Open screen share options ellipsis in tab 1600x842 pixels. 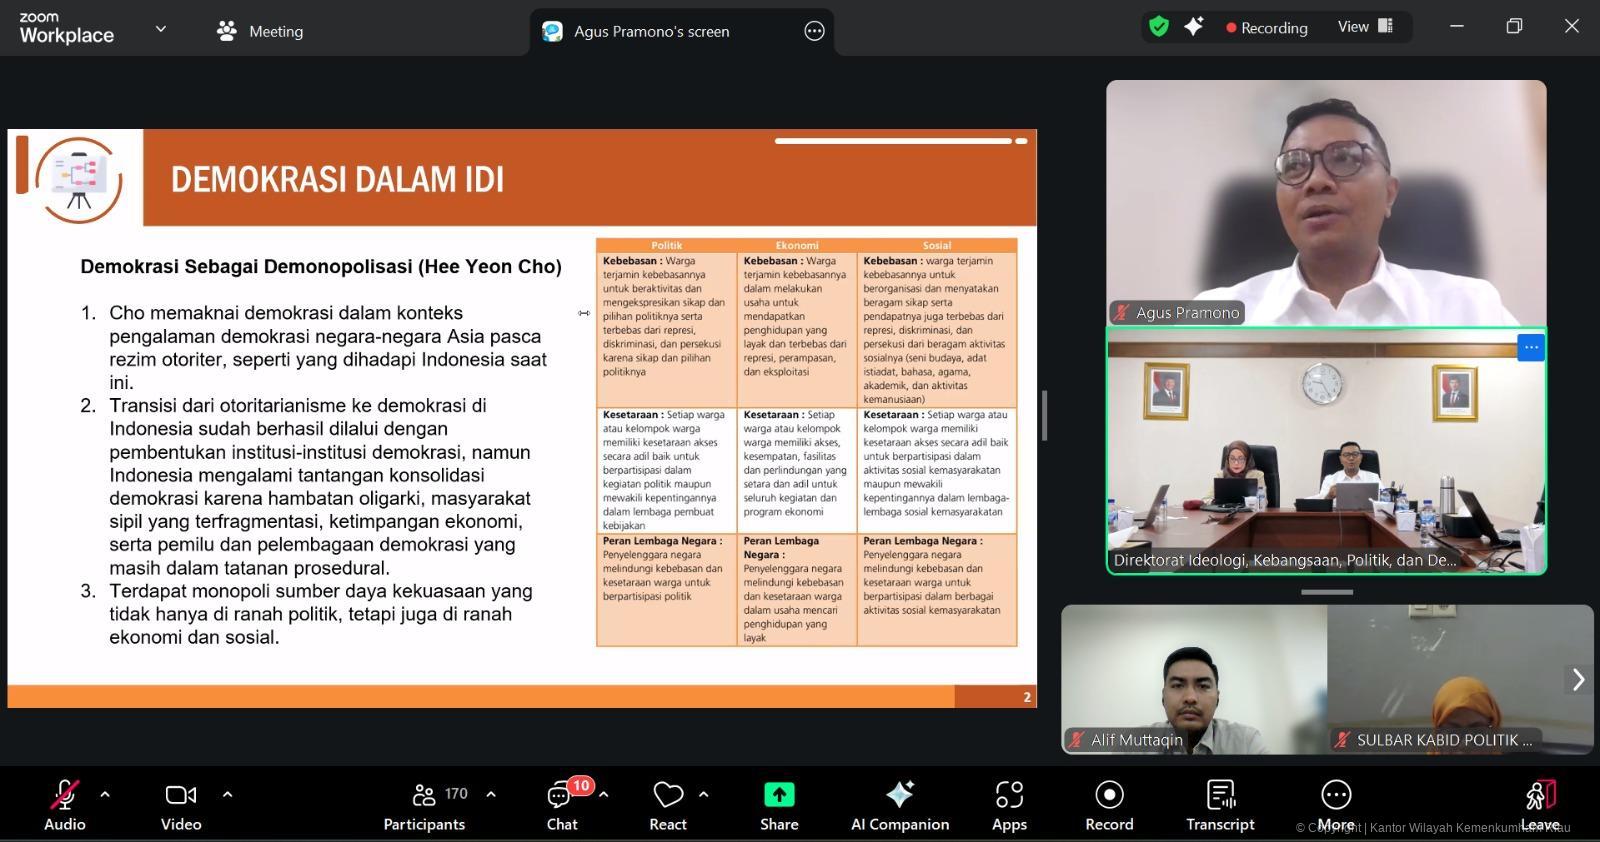point(814,31)
